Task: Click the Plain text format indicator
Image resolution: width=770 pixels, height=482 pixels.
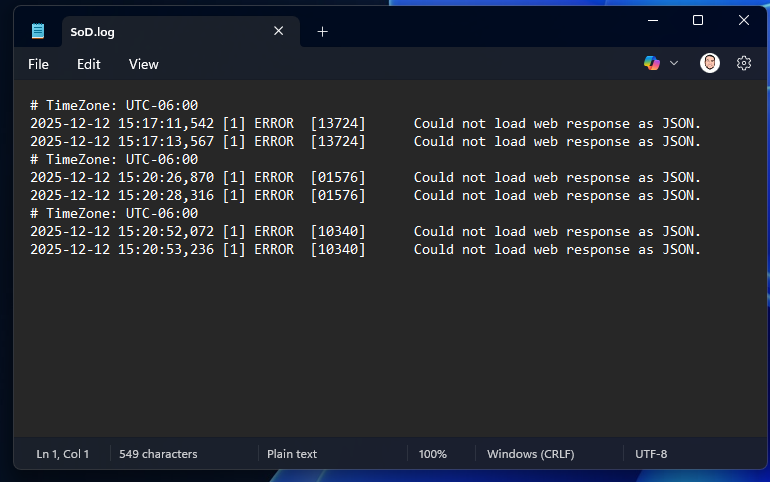Action: [x=292, y=454]
